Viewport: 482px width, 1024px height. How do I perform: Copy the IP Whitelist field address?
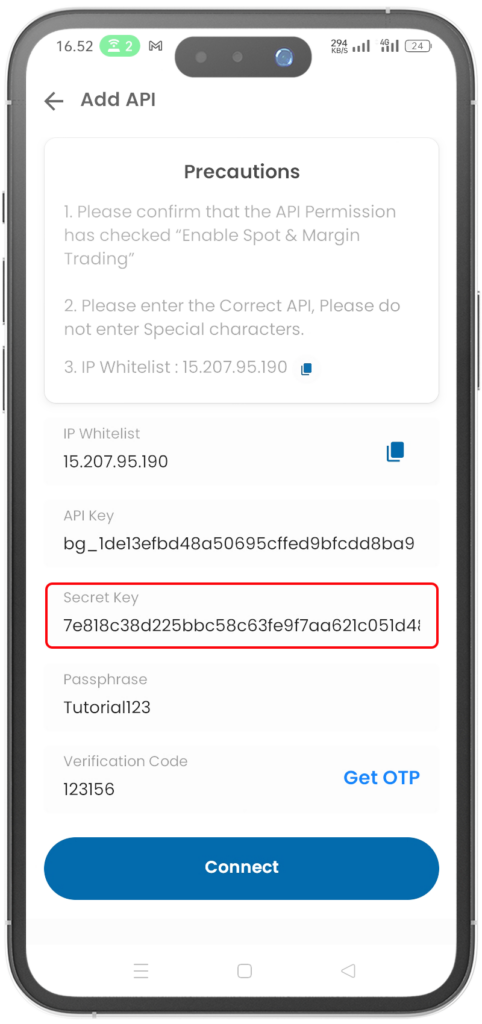coord(395,451)
